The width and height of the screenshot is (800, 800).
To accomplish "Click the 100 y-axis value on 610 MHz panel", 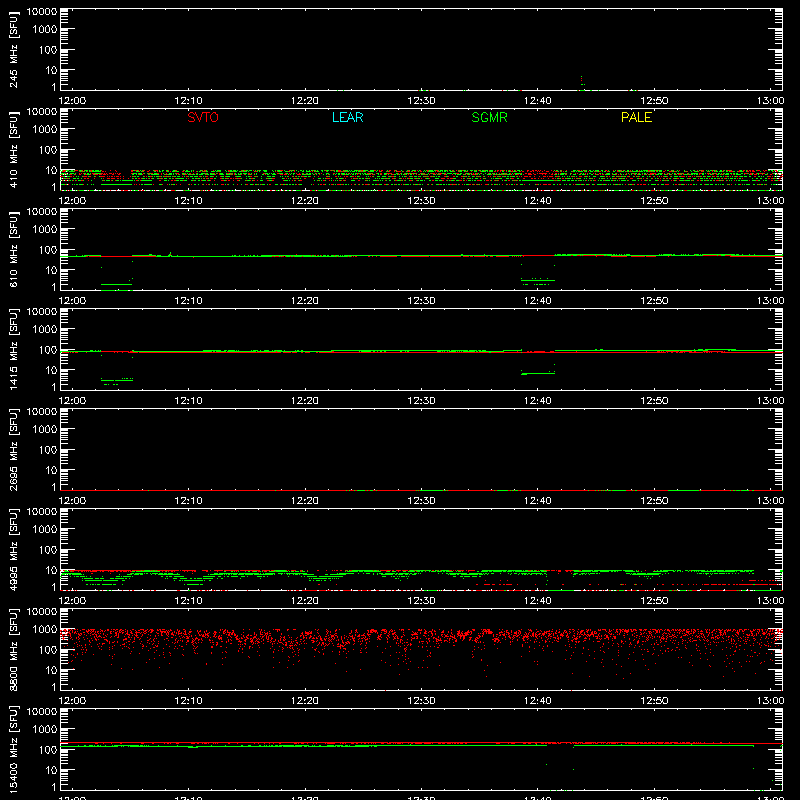I will point(48,250).
